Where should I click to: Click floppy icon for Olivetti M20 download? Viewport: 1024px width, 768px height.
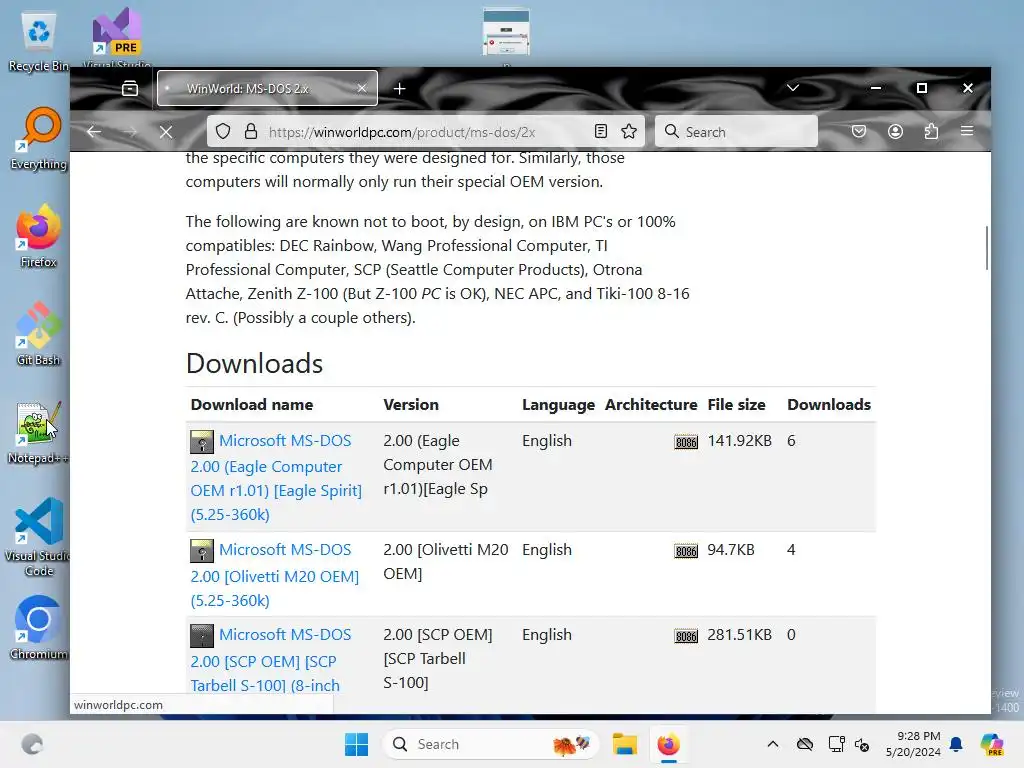click(202, 551)
